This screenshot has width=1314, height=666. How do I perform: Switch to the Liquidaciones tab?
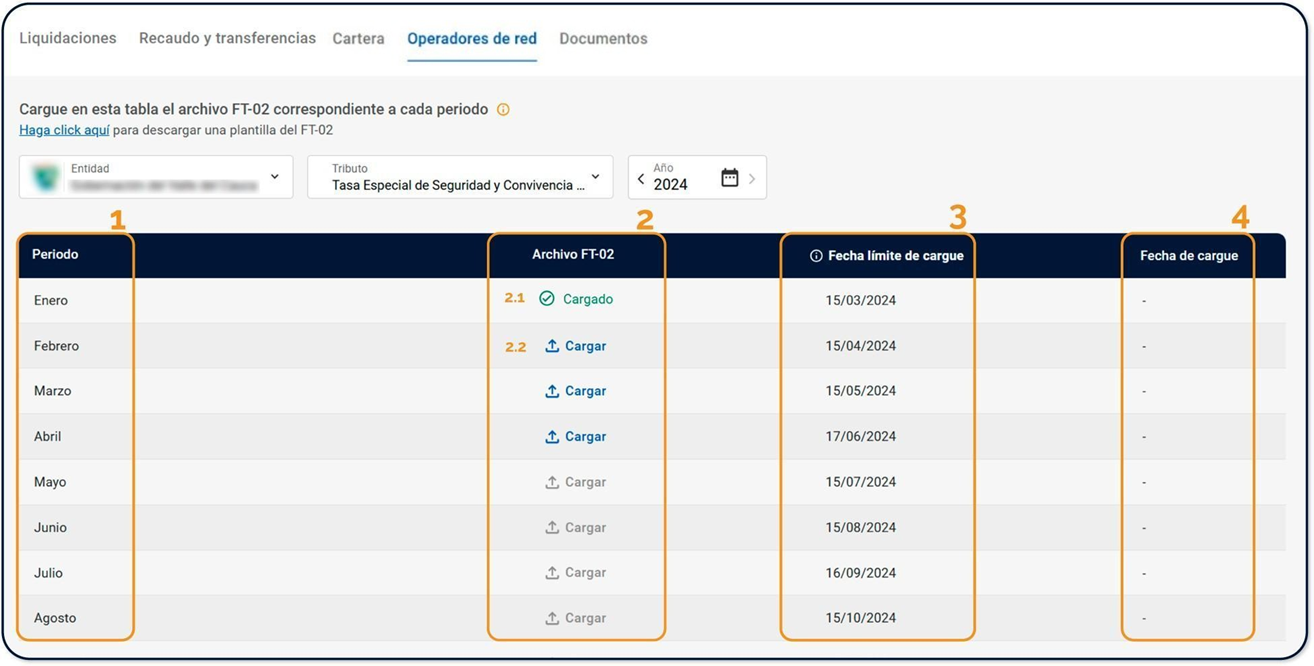tap(68, 39)
